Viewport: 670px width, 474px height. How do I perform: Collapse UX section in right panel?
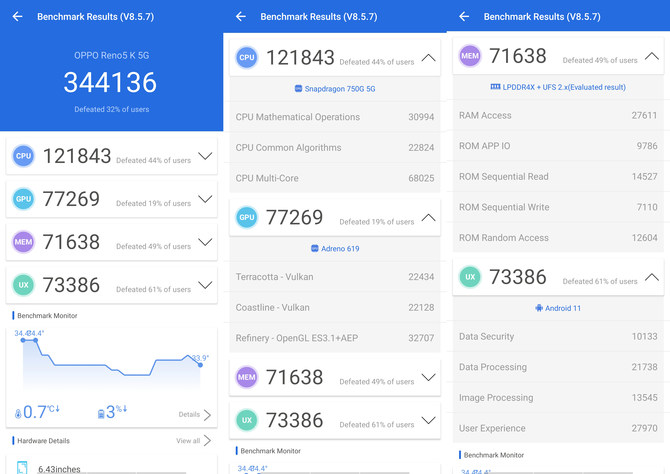tap(652, 277)
